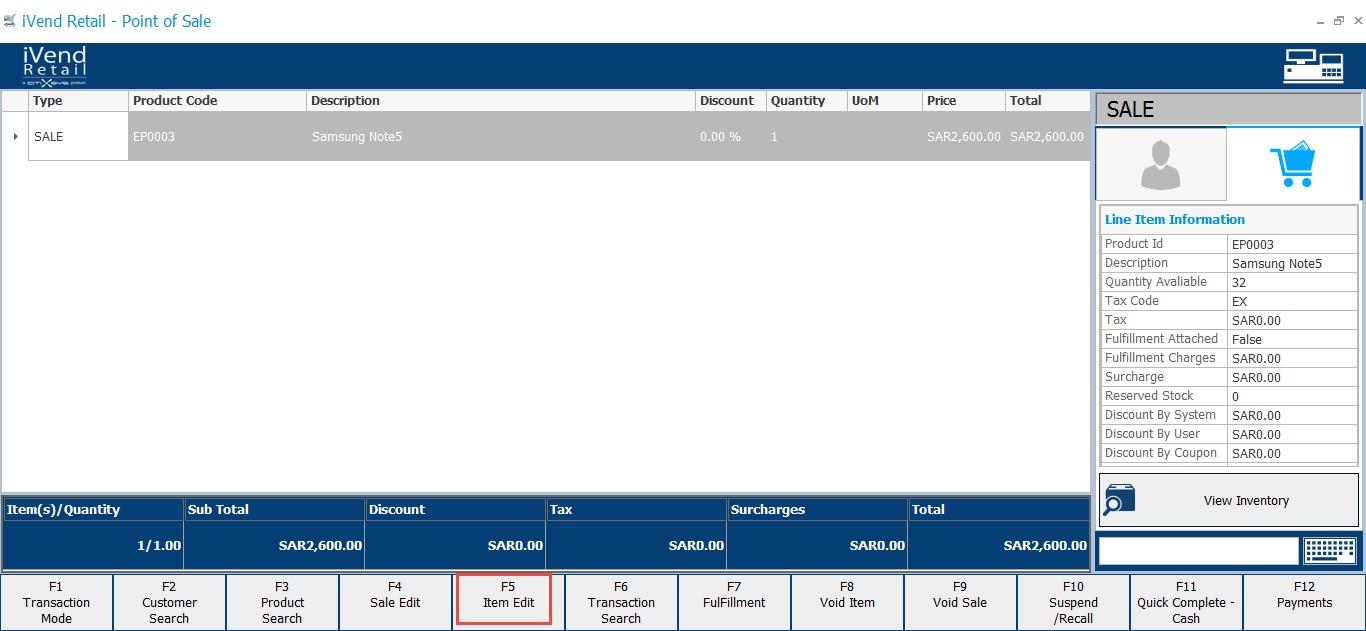This screenshot has height=631, width=1366.
Task: Expand the row arrow beside SALE line
Action: click(x=15, y=136)
